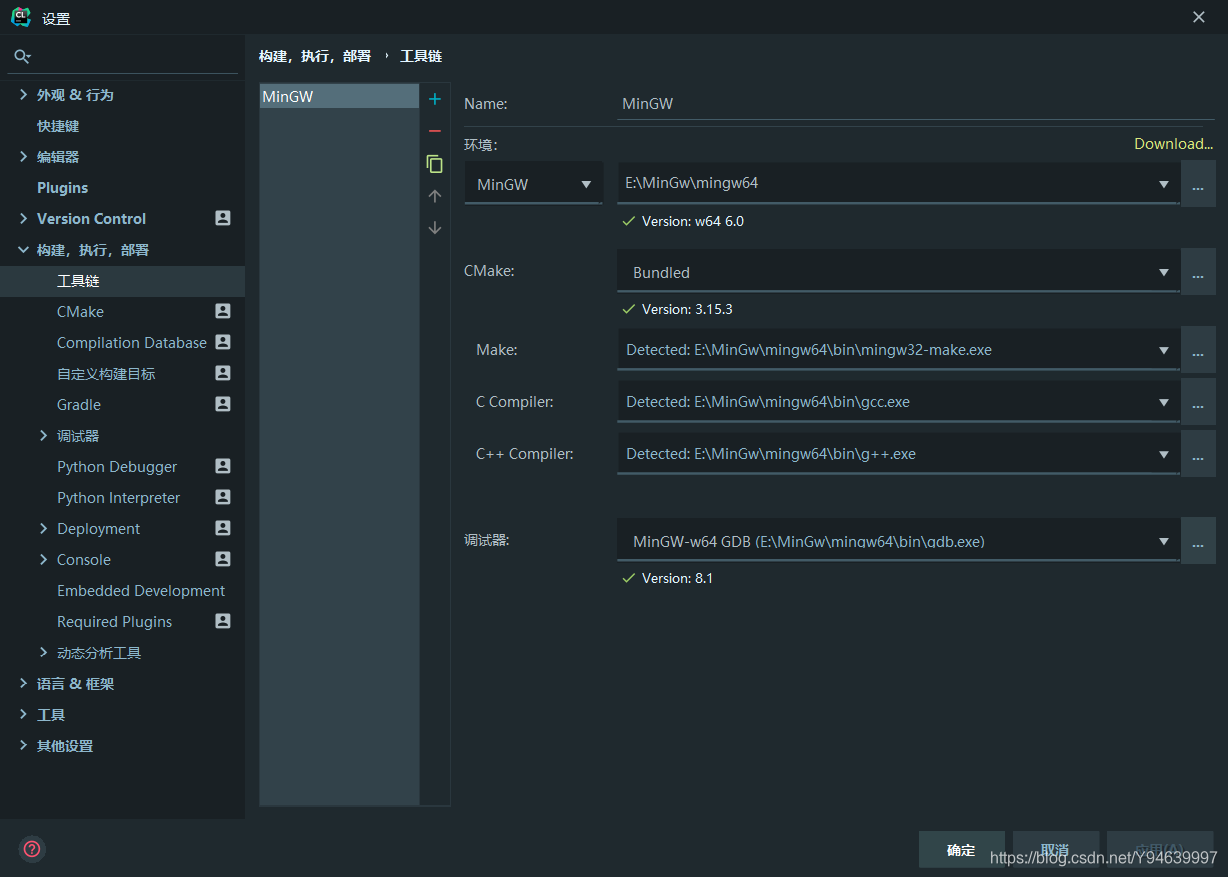The width and height of the screenshot is (1228, 877).
Task: Open the MinGW environment type dropdown
Action: (586, 185)
